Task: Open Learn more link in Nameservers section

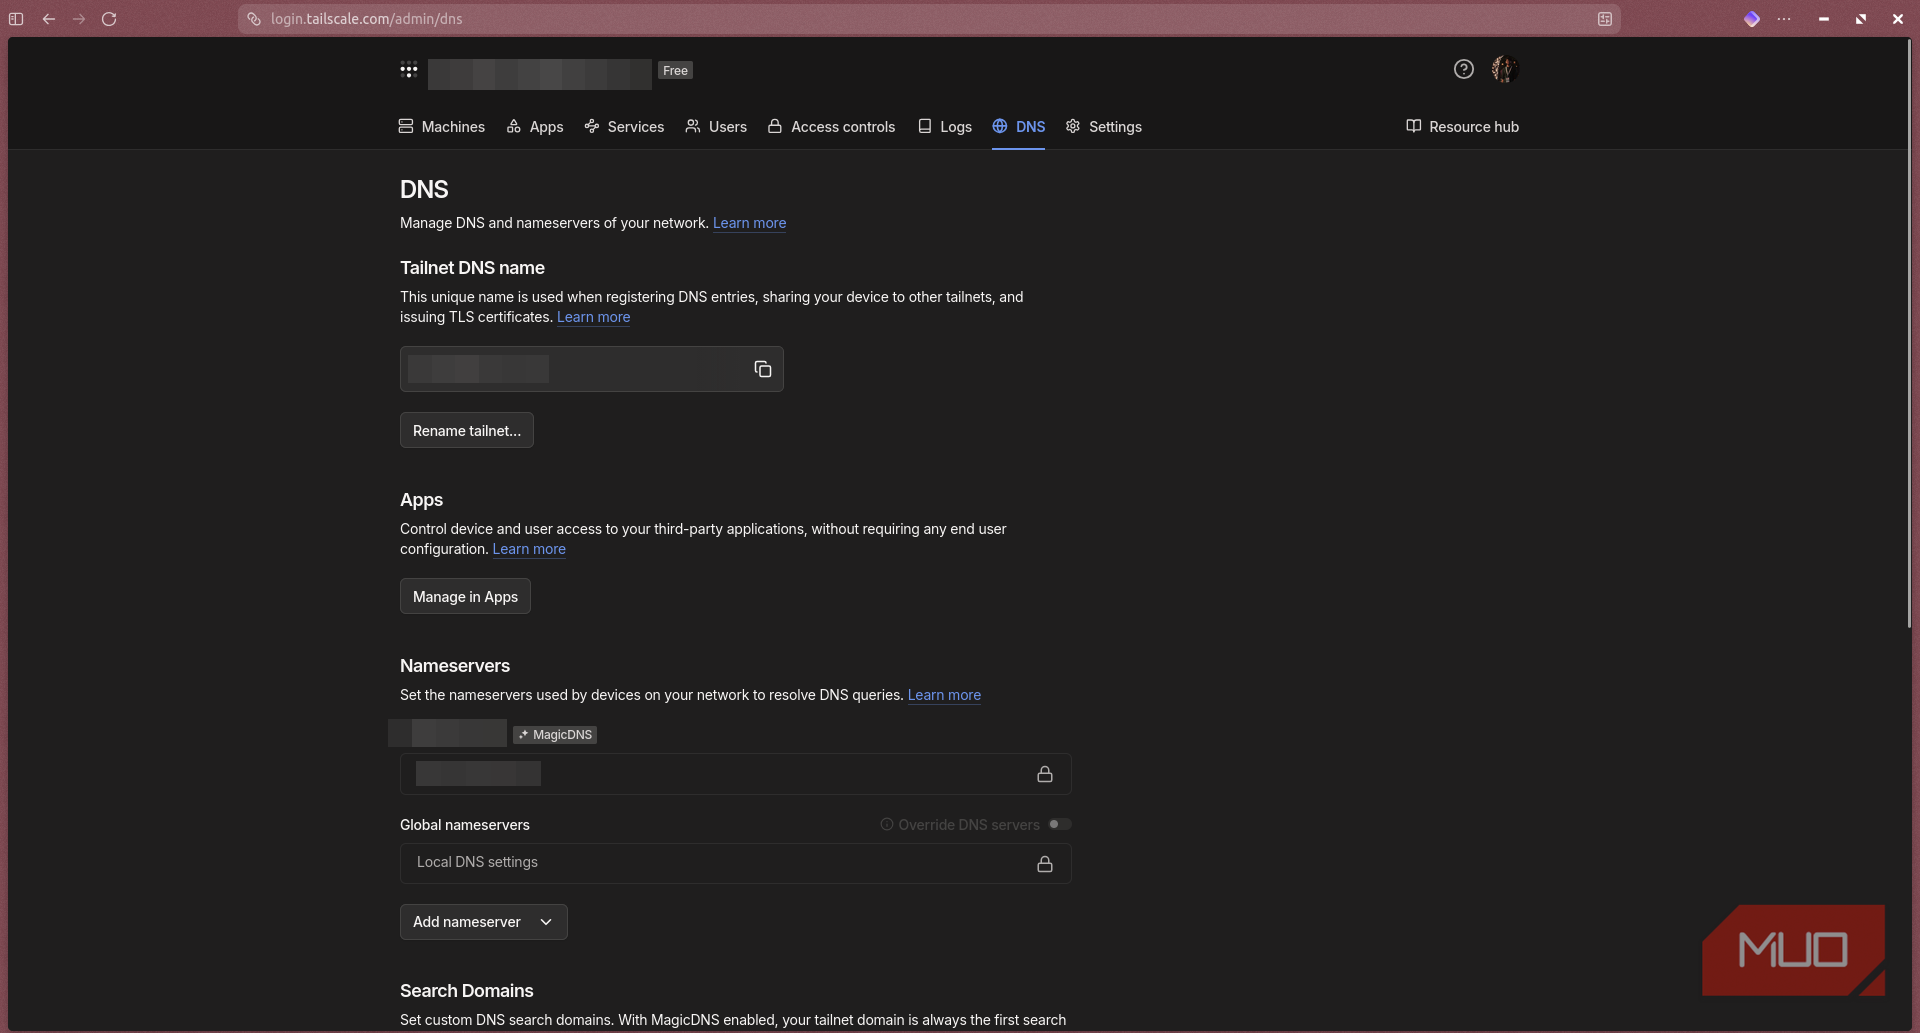Action: click(944, 695)
